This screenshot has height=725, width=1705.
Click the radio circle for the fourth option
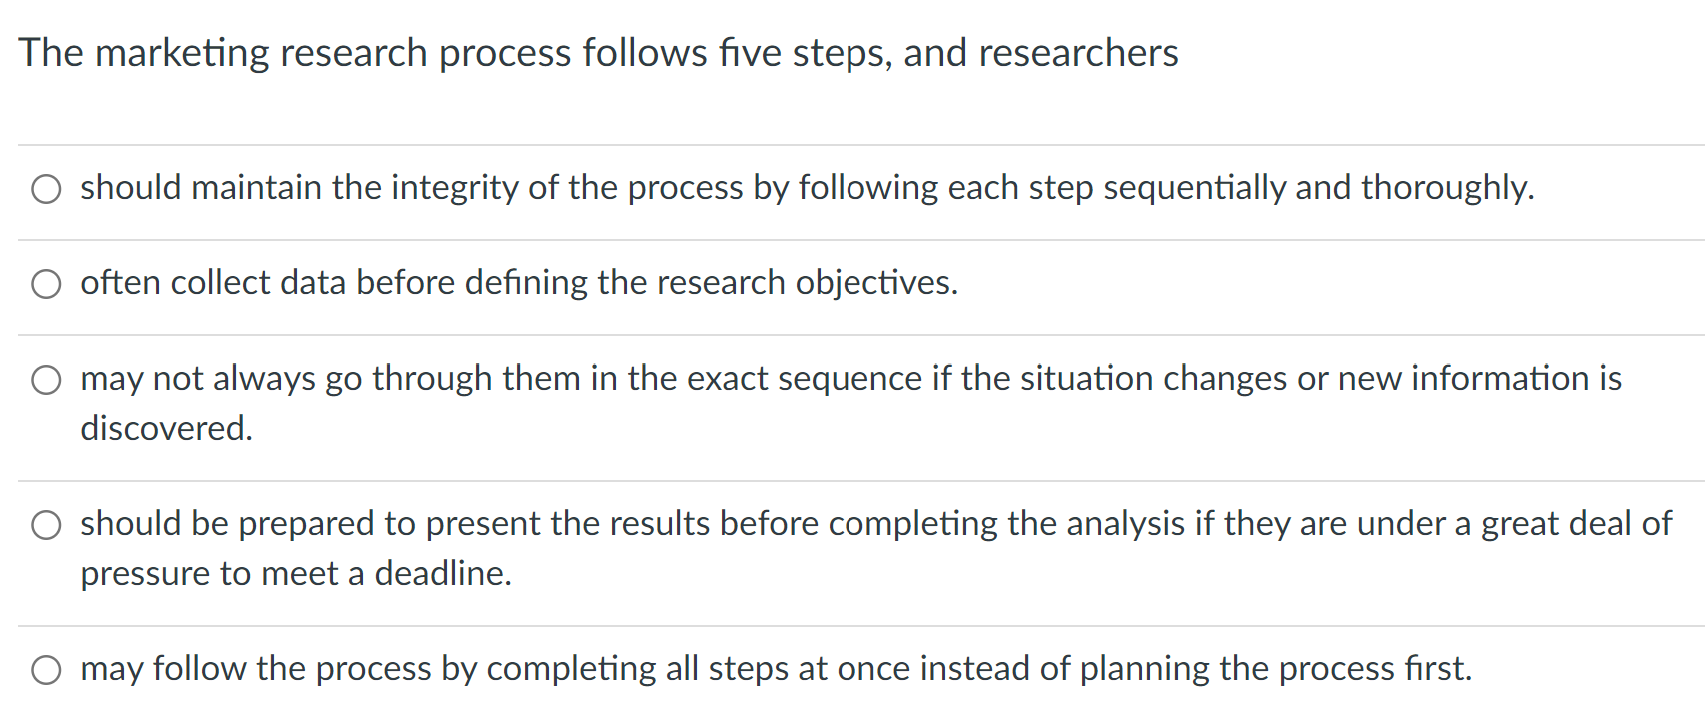coord(47,524)
